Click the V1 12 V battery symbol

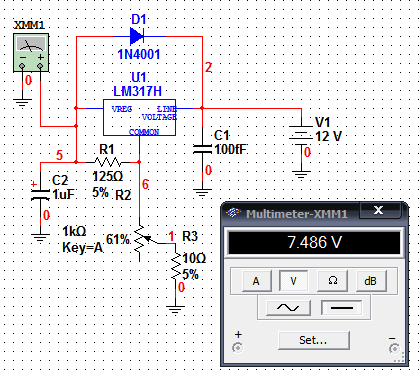301,136
